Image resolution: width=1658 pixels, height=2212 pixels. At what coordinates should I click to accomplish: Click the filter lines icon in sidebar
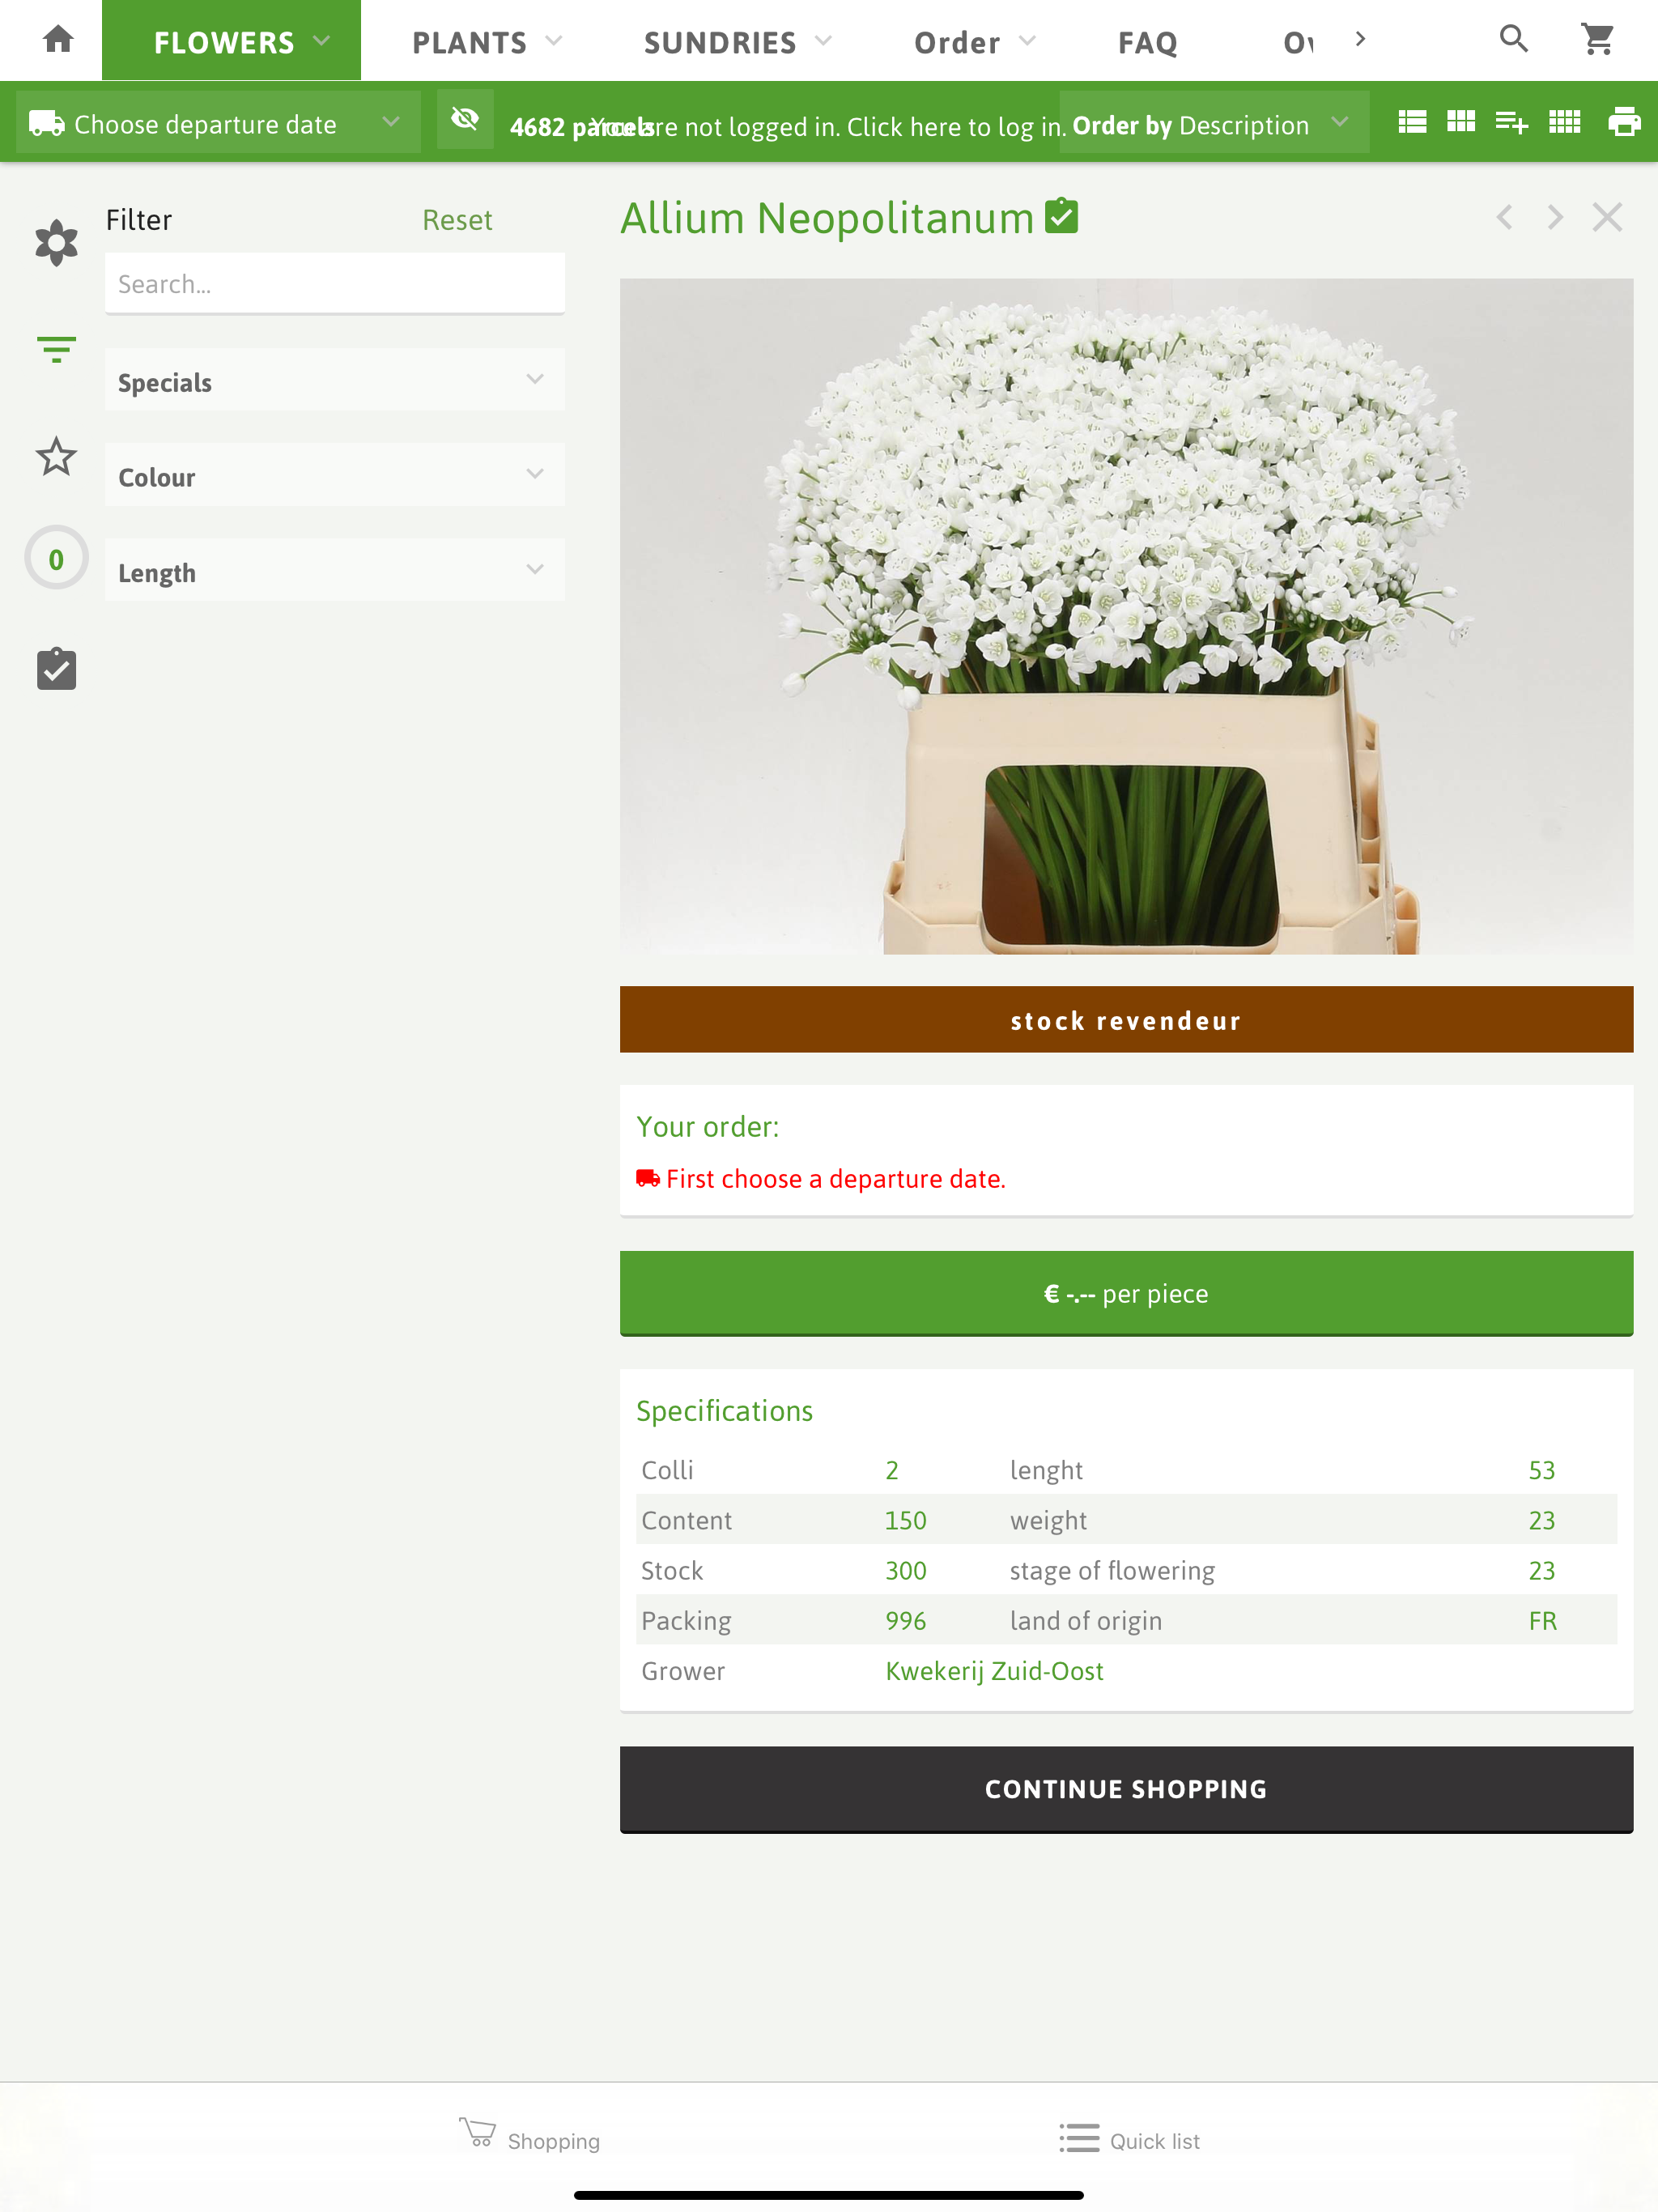pos(57,350)
